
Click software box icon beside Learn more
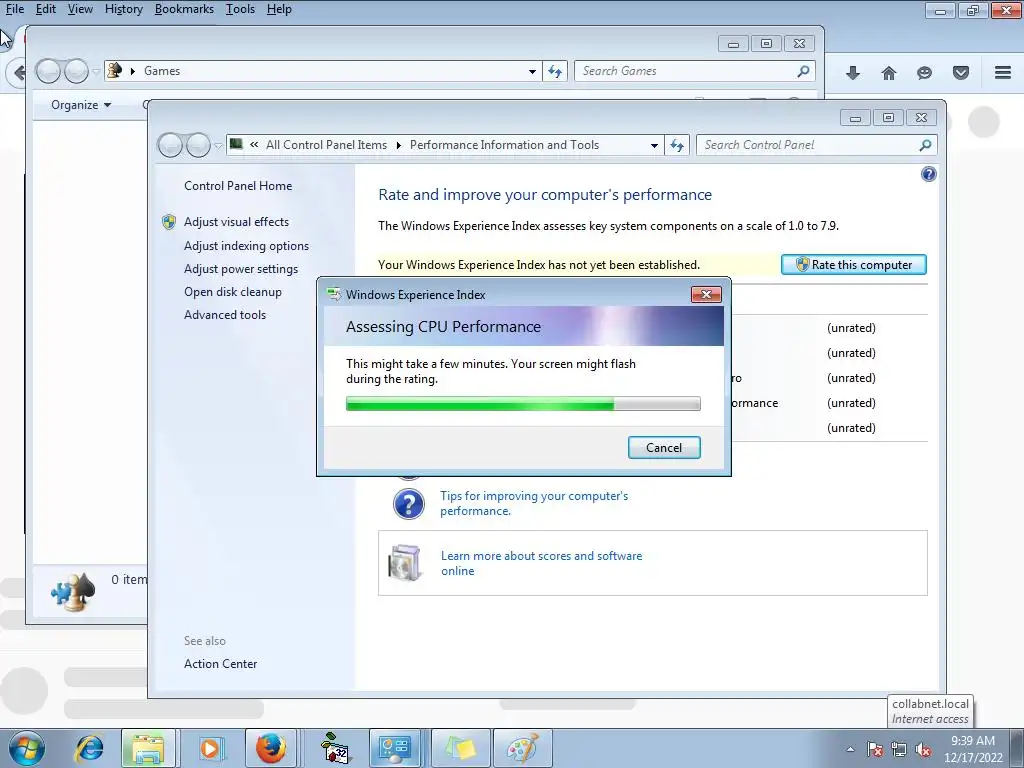(406, 563)
